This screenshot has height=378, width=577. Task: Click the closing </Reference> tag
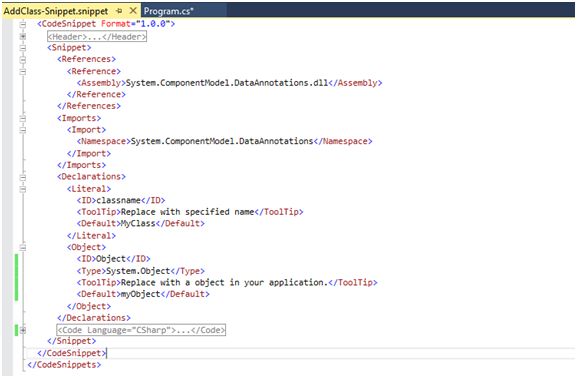[96, 94]
